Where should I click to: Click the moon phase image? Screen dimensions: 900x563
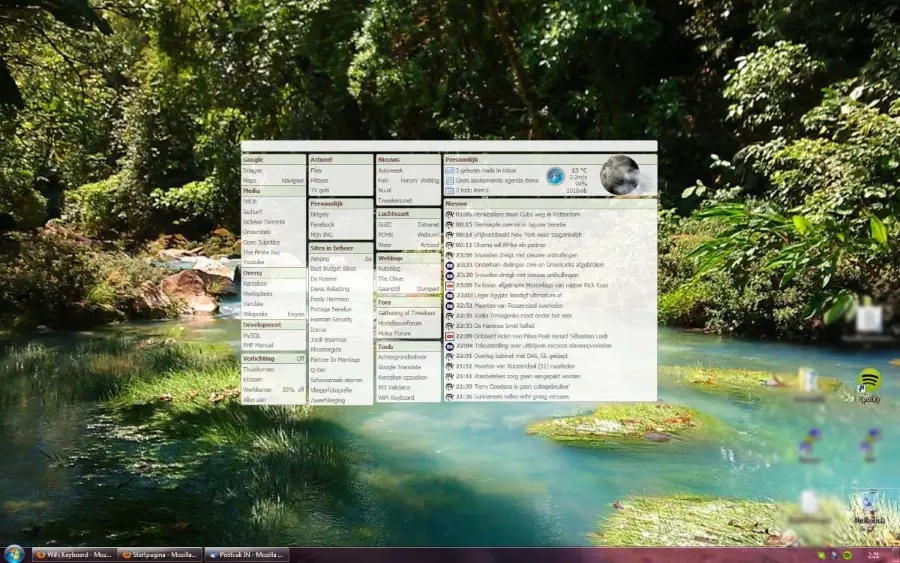click(x=620, y=175)
